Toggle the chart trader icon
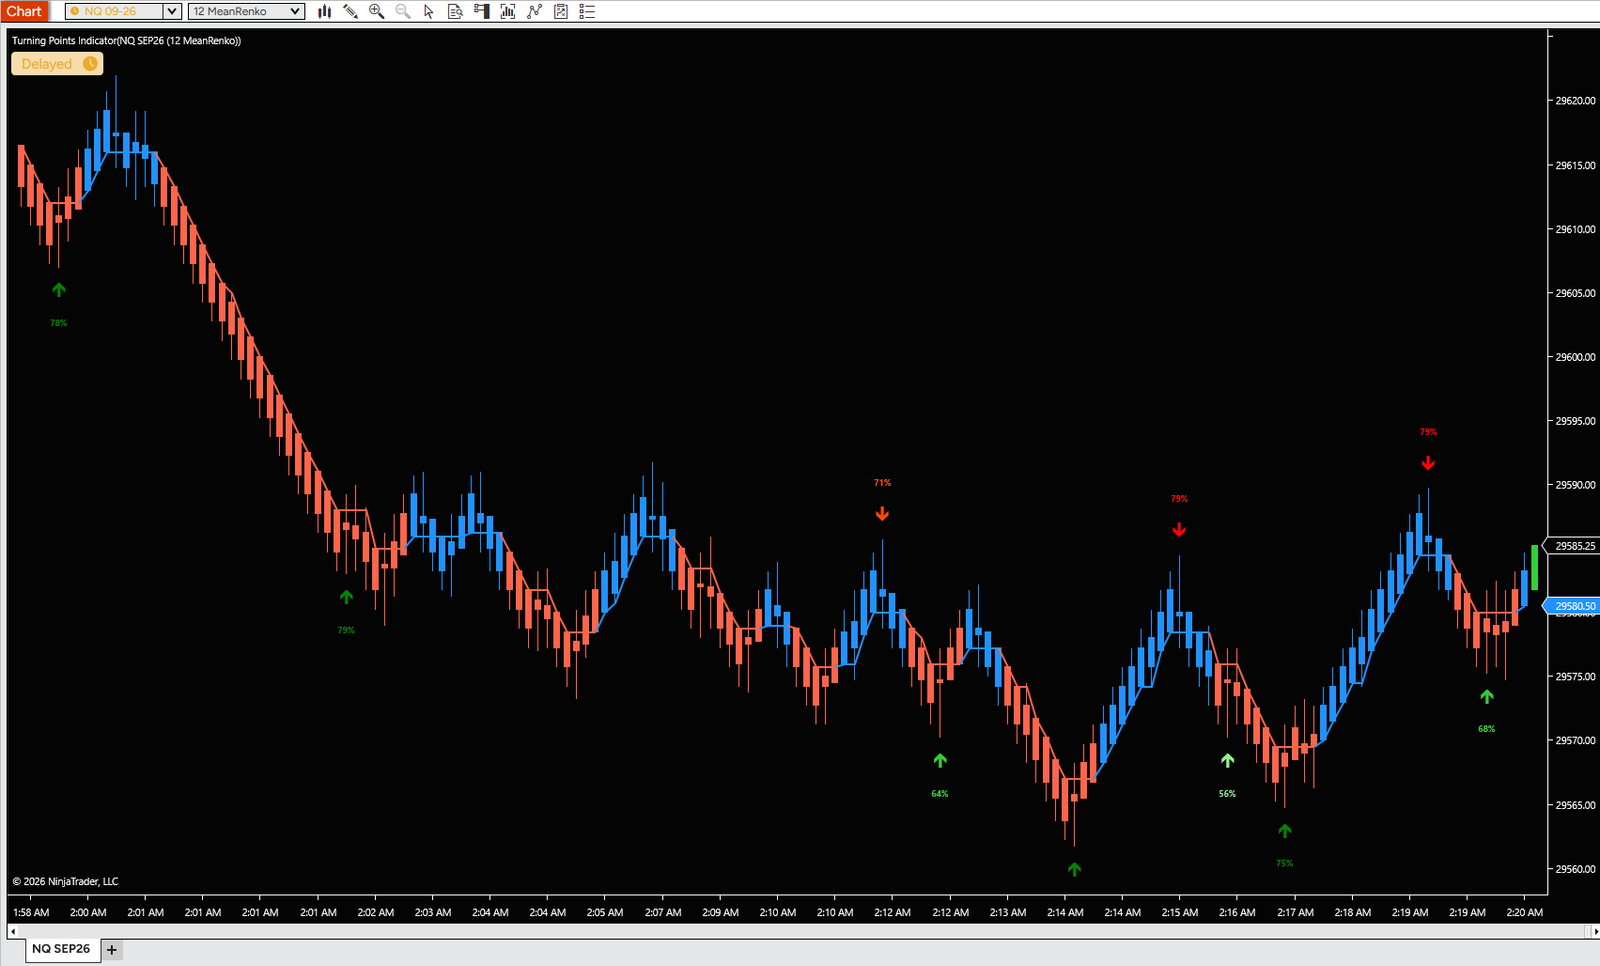The image size is (1600, 966). coord(481,11)
